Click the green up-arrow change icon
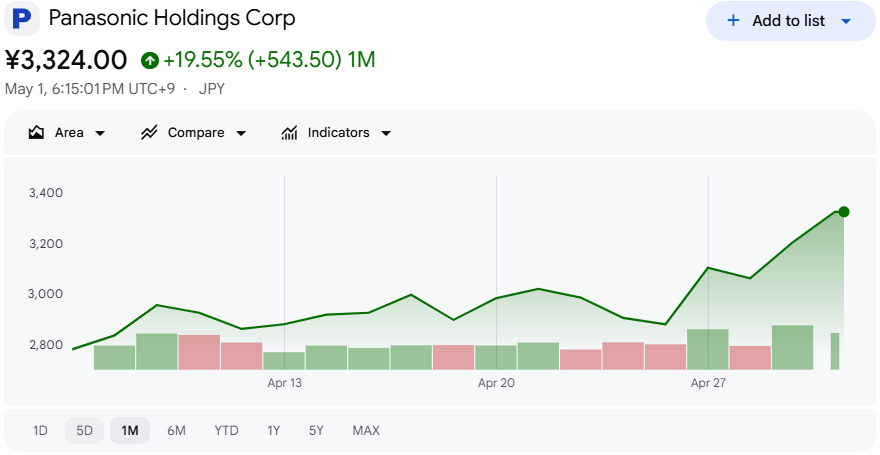The image size is (880, 455). 150,59
